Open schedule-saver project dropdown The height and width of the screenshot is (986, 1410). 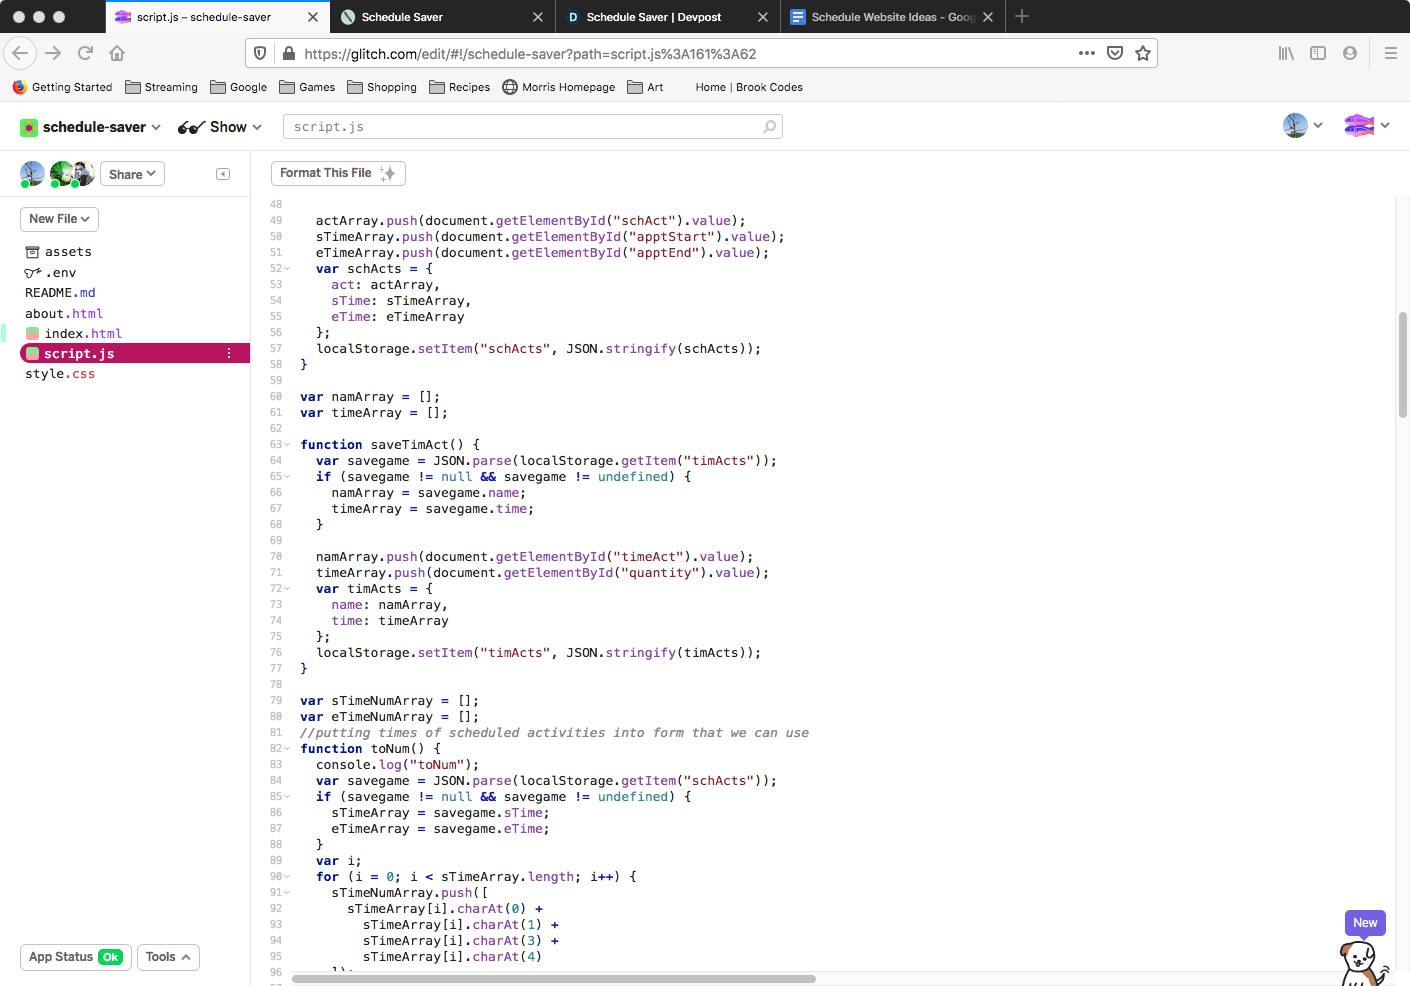[x=90, y=127]
